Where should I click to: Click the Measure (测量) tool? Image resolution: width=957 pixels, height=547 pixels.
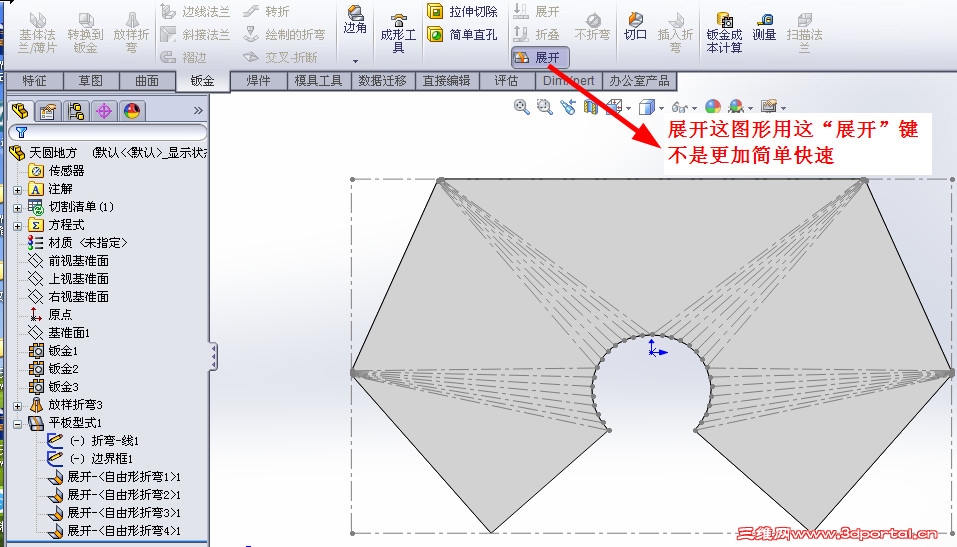pos(764,27)
